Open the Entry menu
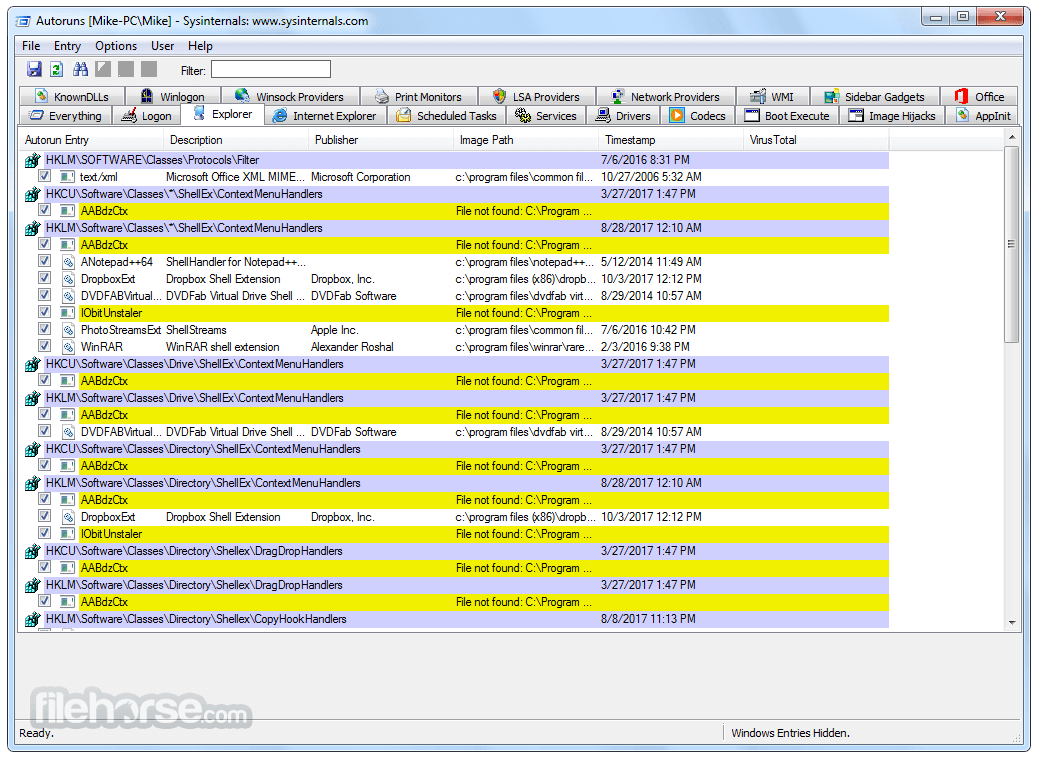Image resolution: width=1038 pixels, height=759 pixels. (67, 46)
